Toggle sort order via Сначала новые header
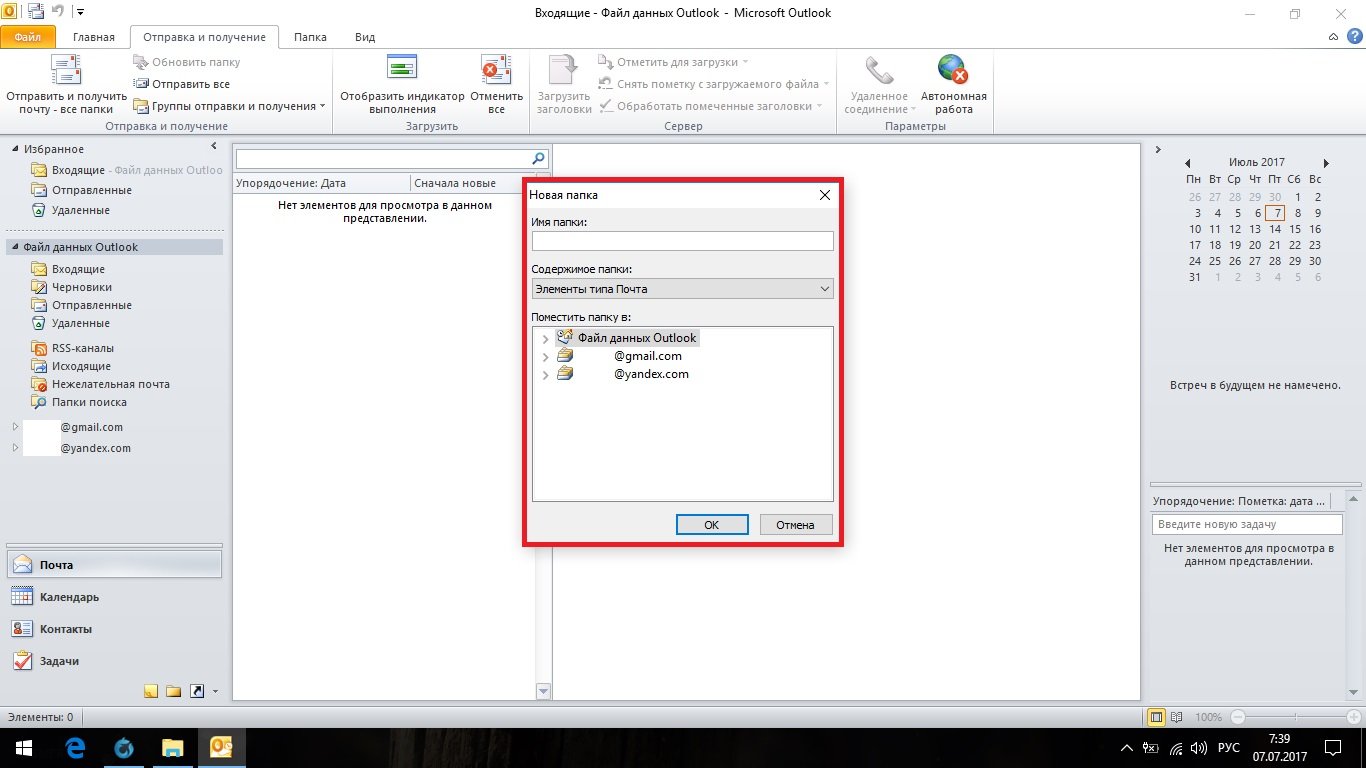 pyautogui.click(x=455, y=183)
